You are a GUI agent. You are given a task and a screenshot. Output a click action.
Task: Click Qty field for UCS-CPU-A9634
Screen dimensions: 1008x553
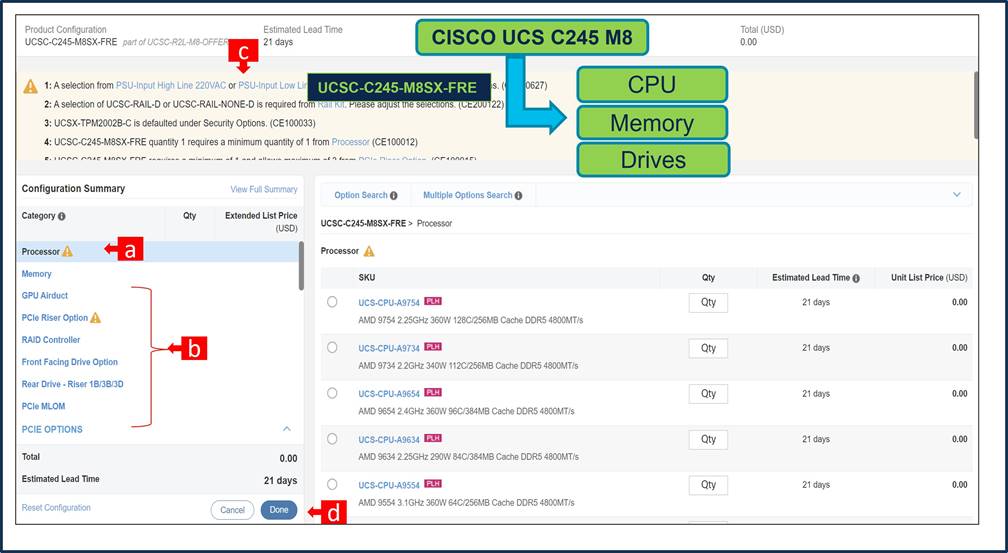708,440
